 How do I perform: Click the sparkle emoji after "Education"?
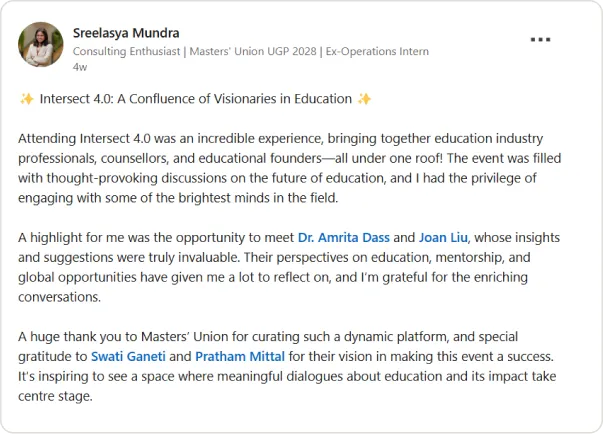[365, 99]
